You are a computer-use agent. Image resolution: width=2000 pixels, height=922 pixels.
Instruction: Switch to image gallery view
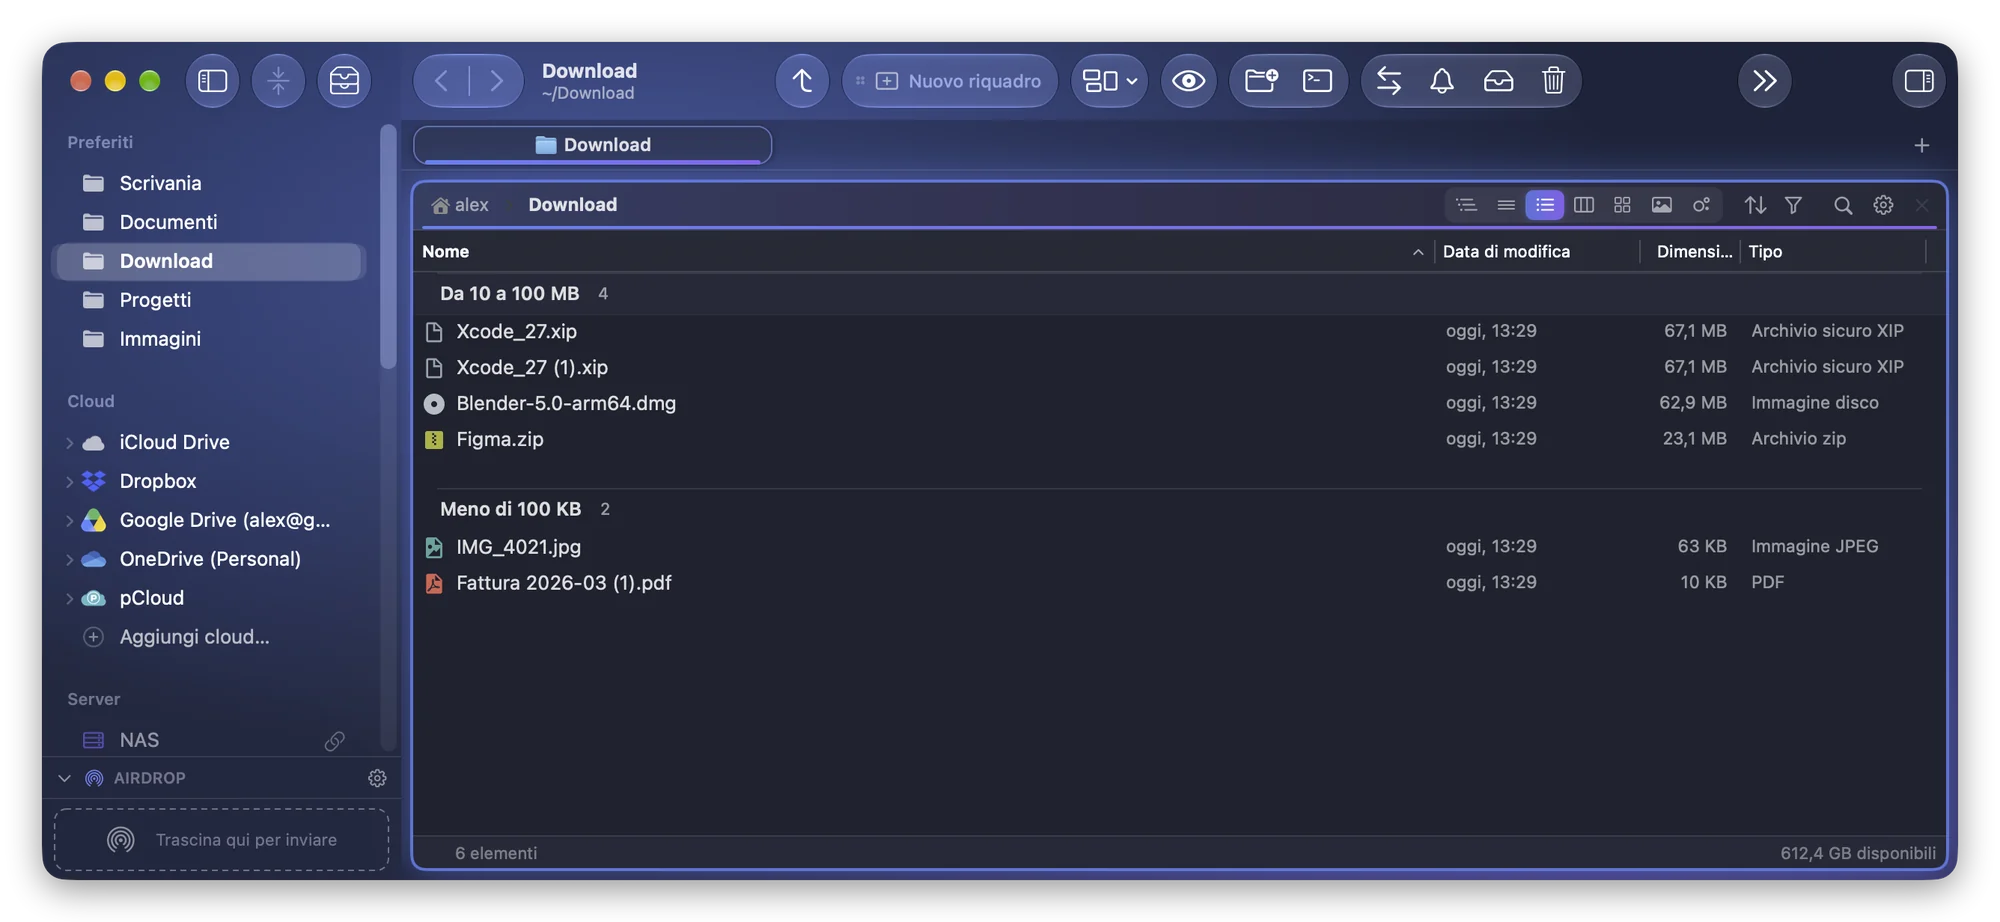pyautogui.click(x=1662, y=205)
